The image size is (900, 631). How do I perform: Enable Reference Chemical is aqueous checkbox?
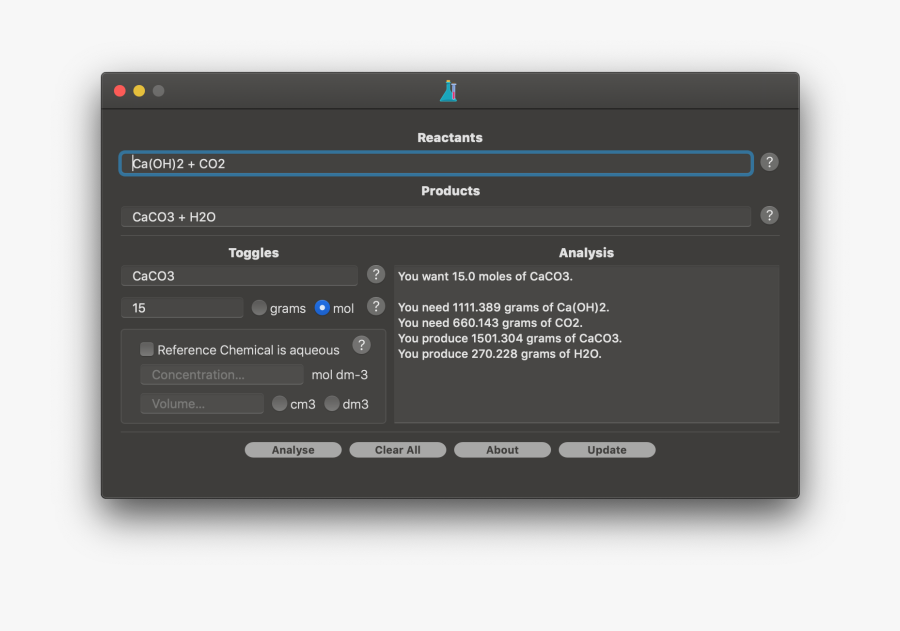coord(147,349)
